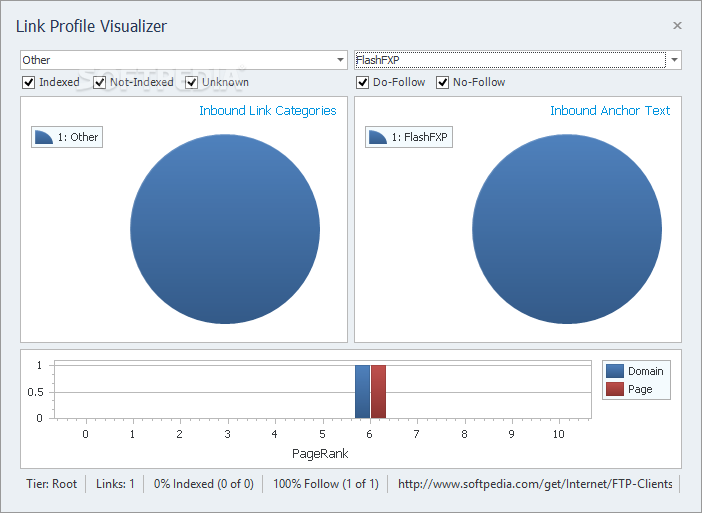
Task: Toggle the Indexed checkbox
Action: (29, 82)
